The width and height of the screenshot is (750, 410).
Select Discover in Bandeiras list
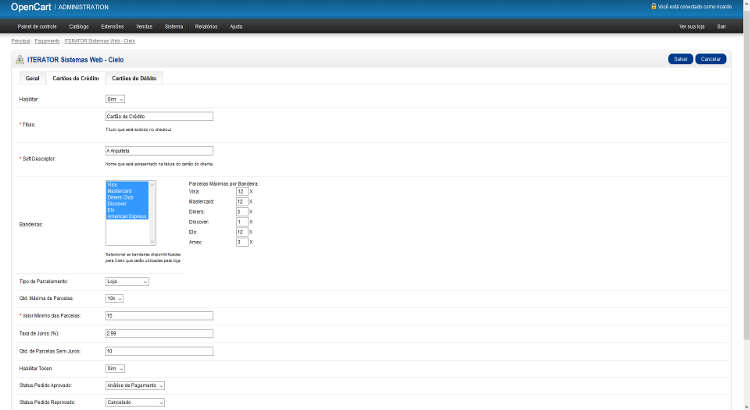pos(127,203)
